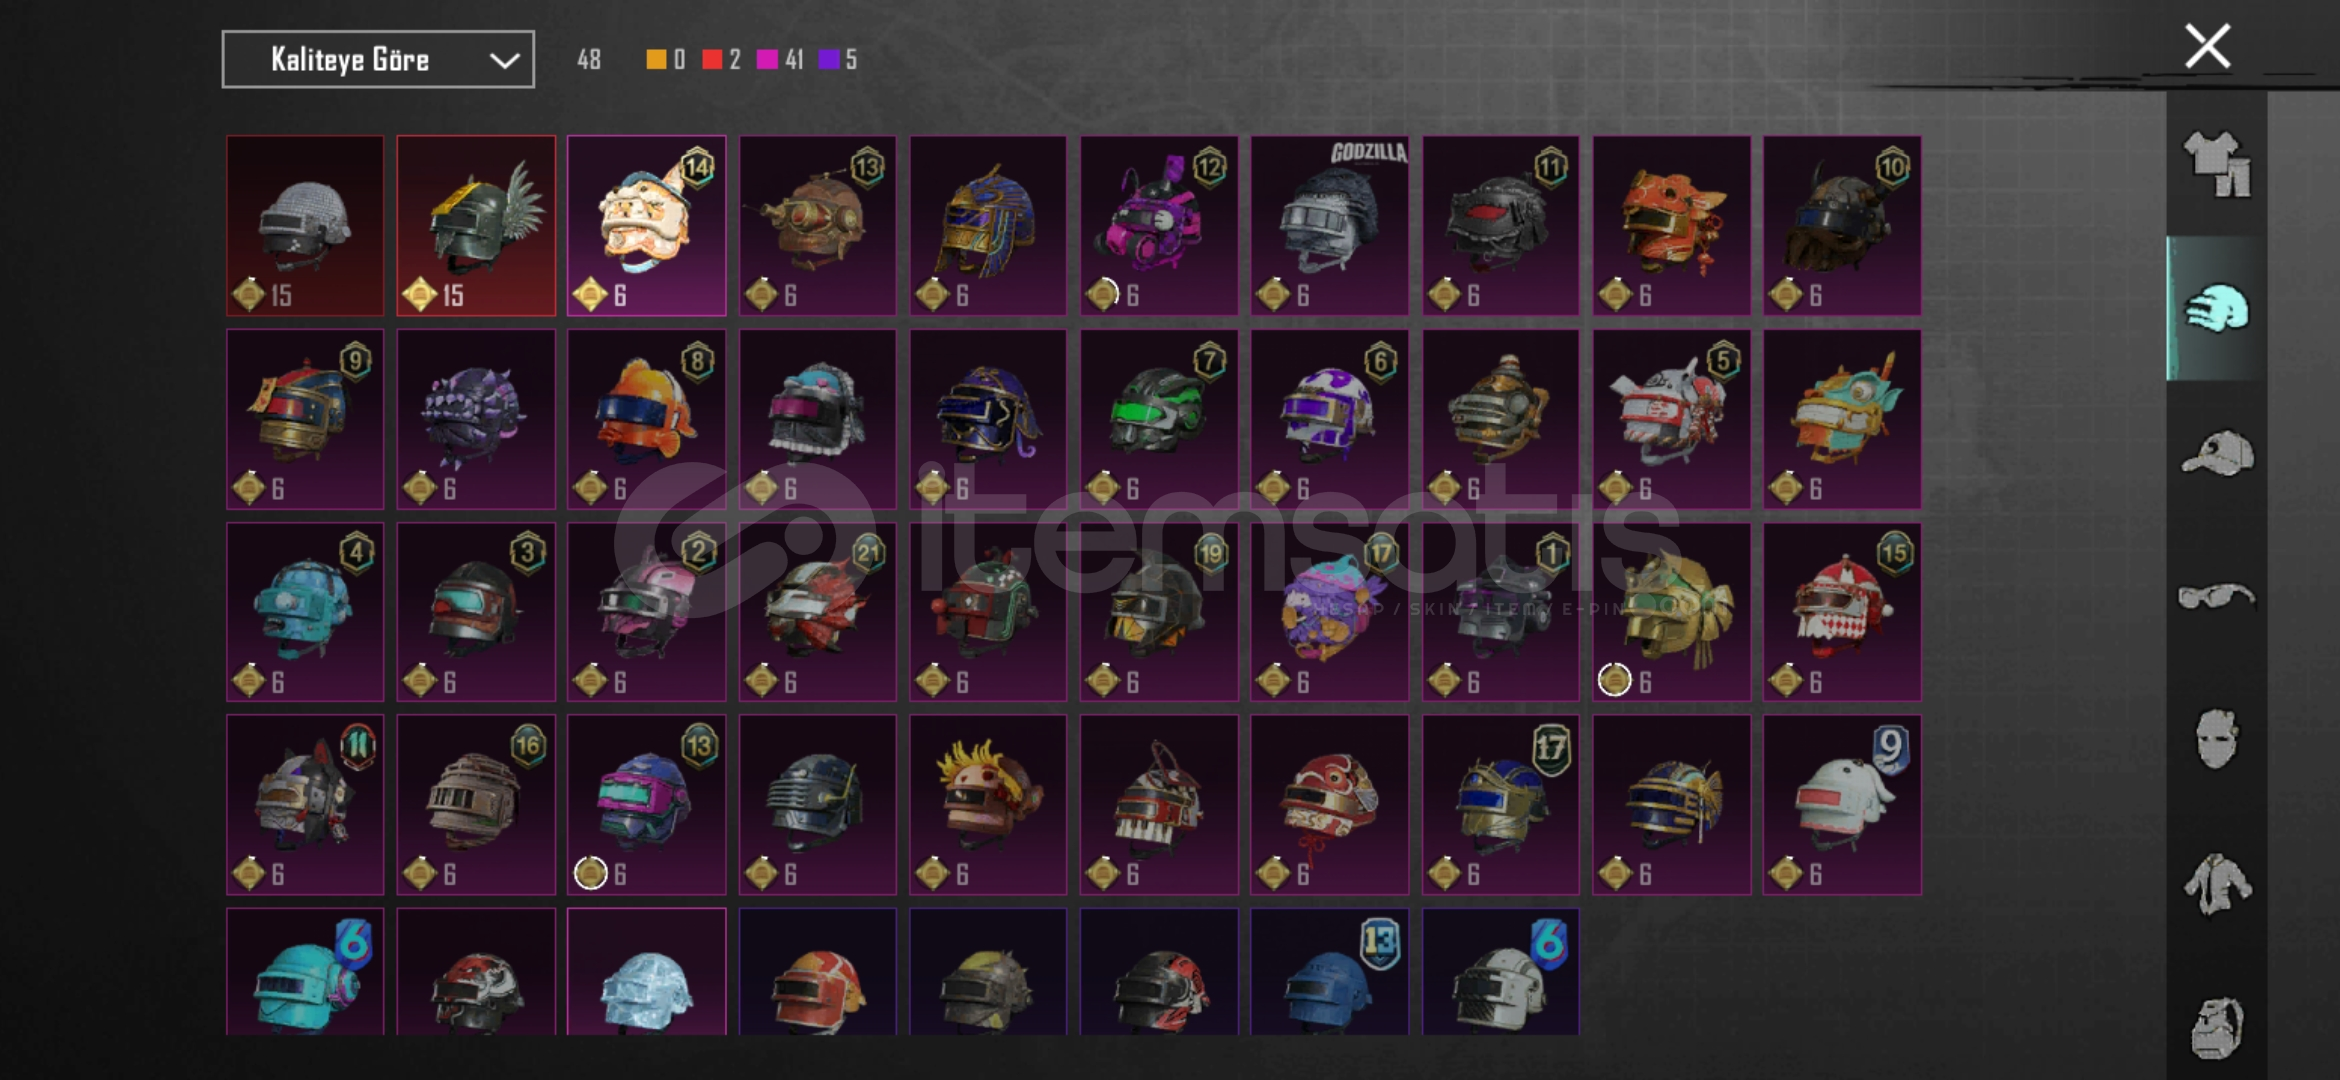The width and height of the screenshot is (2340, 1080).
Task: Select the Godzilla helmet skin
Action: click(x=1330, y=226)
